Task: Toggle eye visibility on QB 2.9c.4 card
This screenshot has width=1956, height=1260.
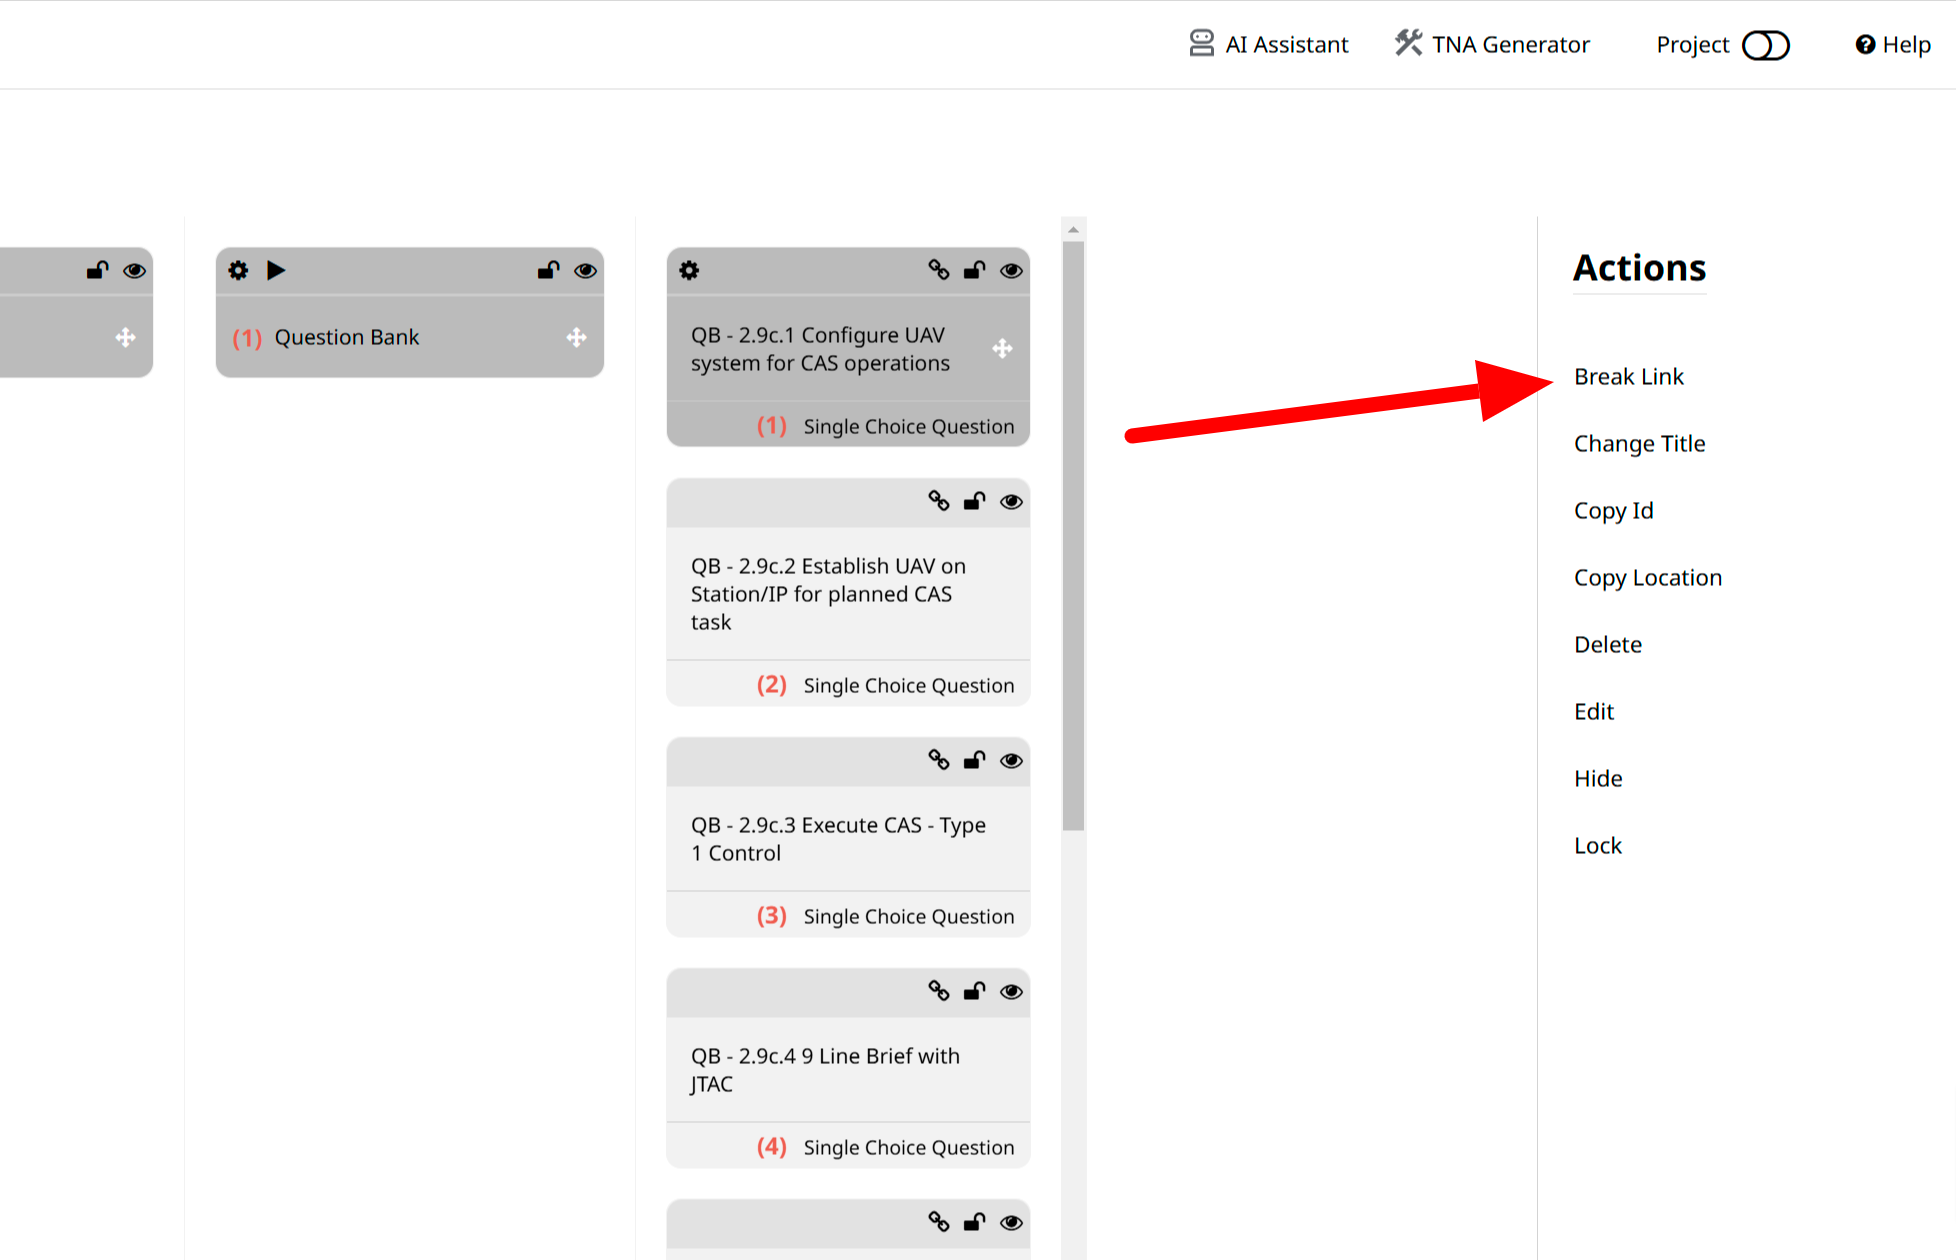Action: pyautogui.click(x=1011, y=991)
